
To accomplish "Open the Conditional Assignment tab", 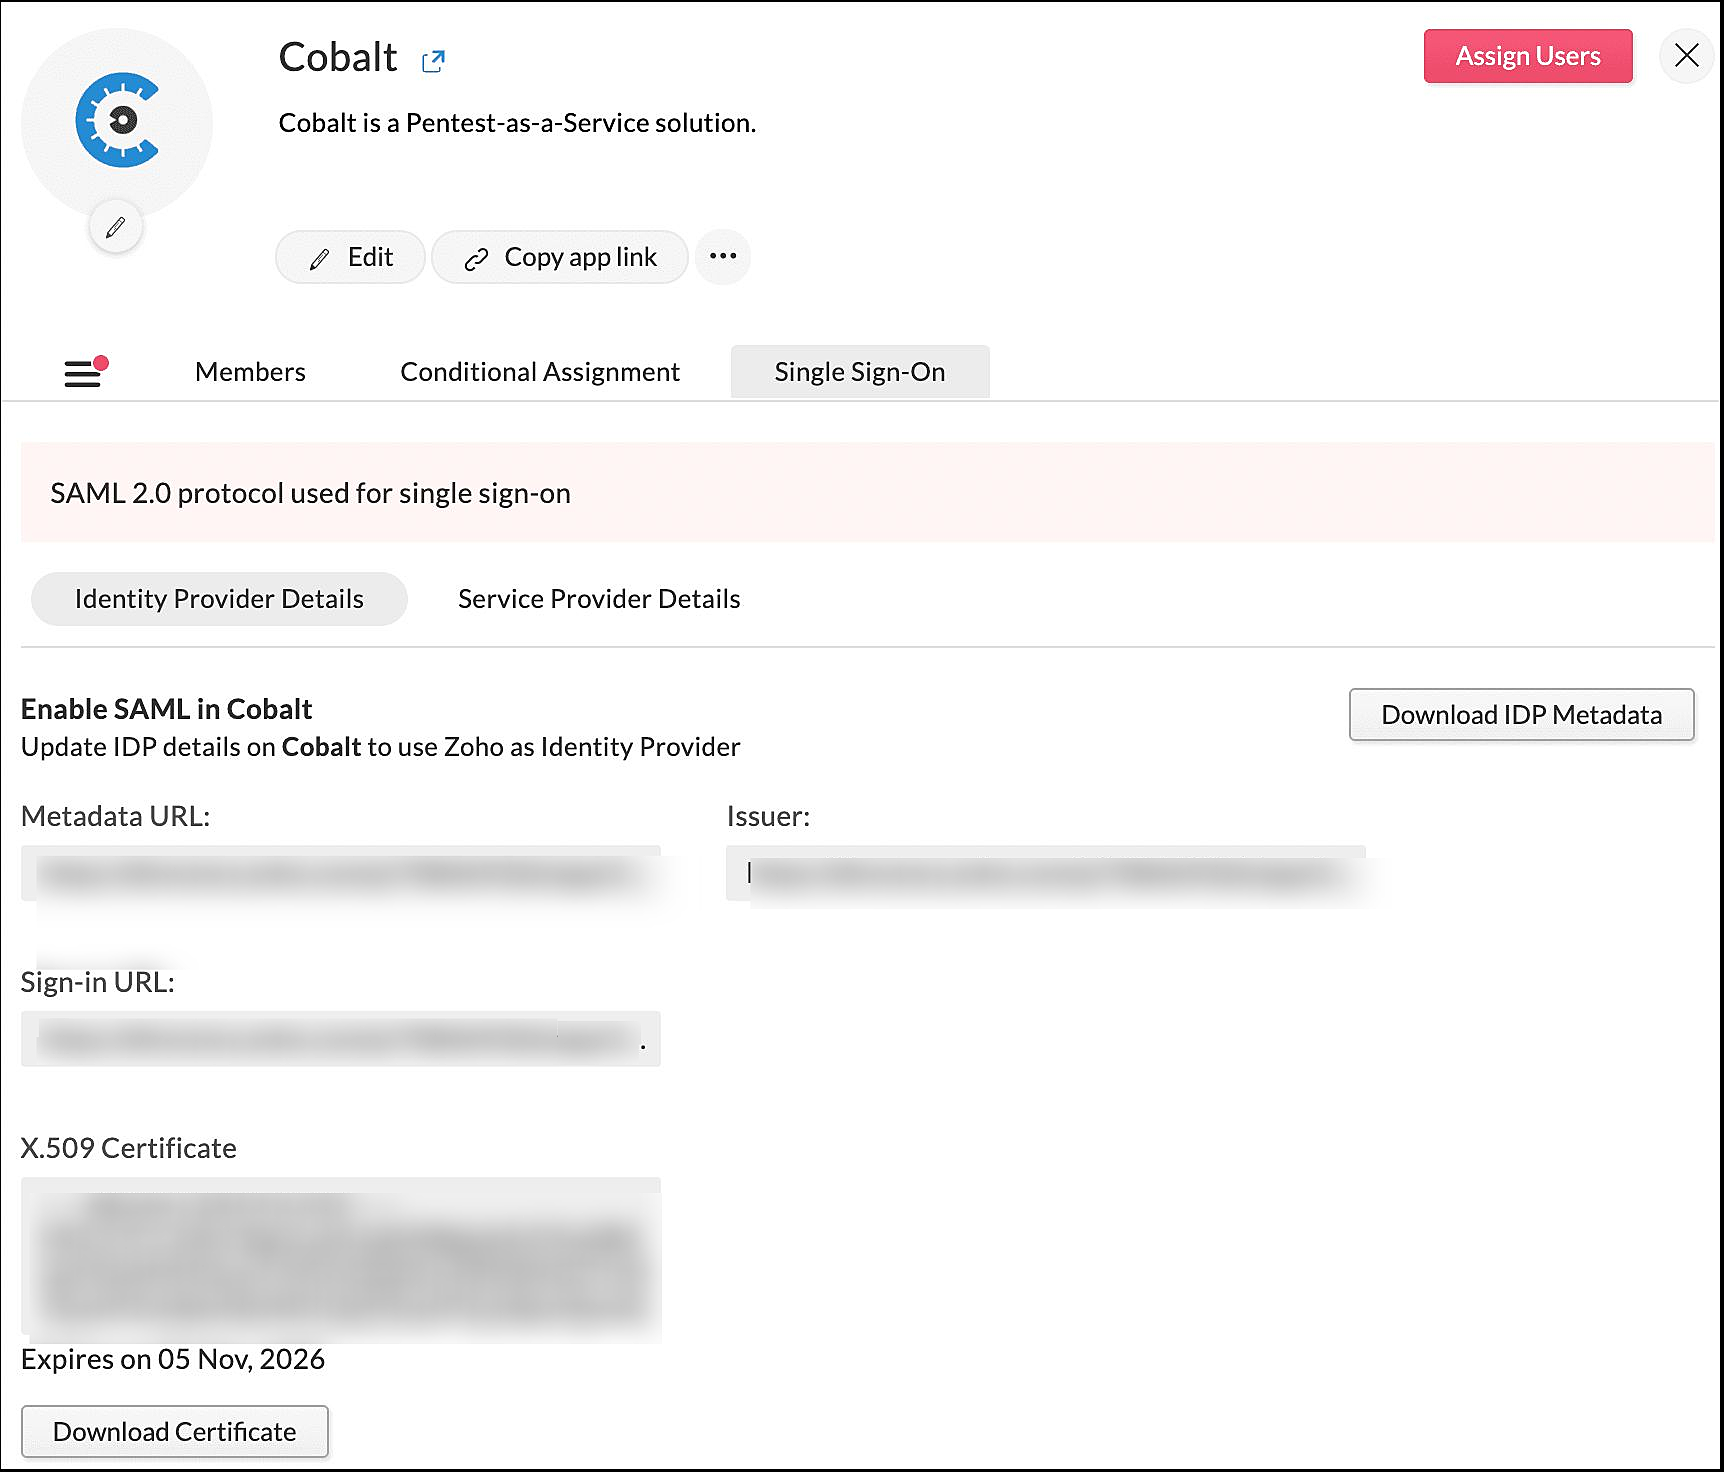I will [x=540, y=372].
